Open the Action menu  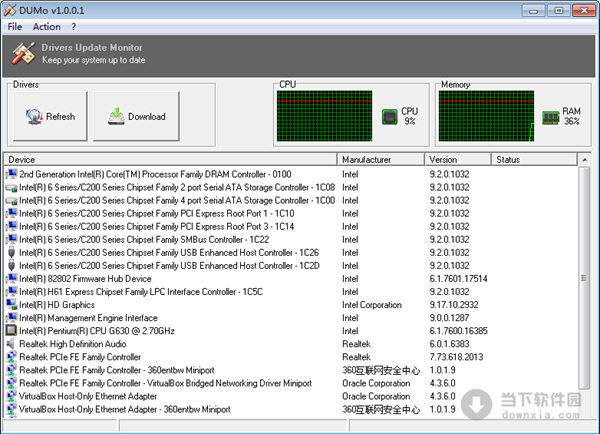[46, 27]
